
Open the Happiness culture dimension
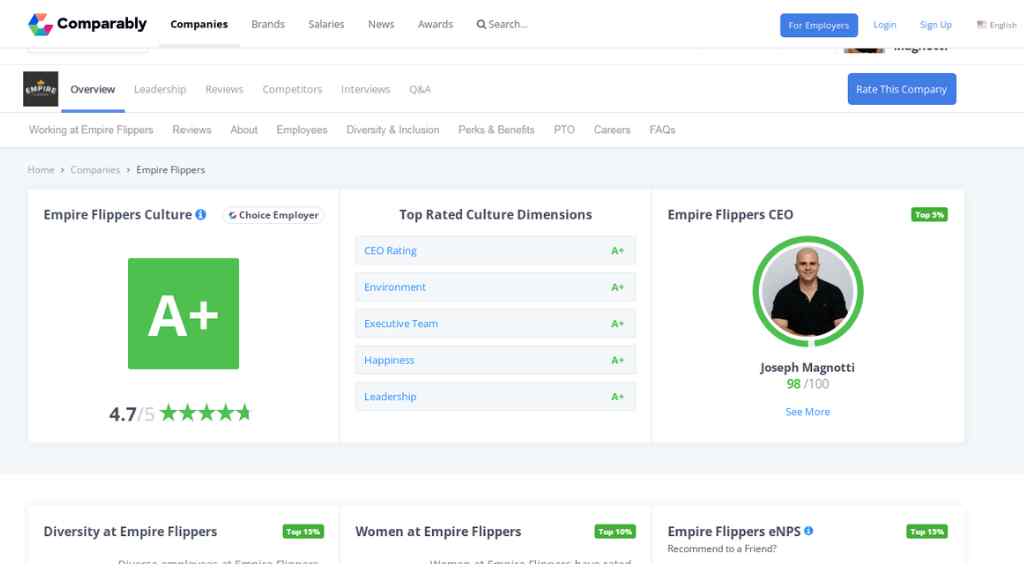(495, 360)
